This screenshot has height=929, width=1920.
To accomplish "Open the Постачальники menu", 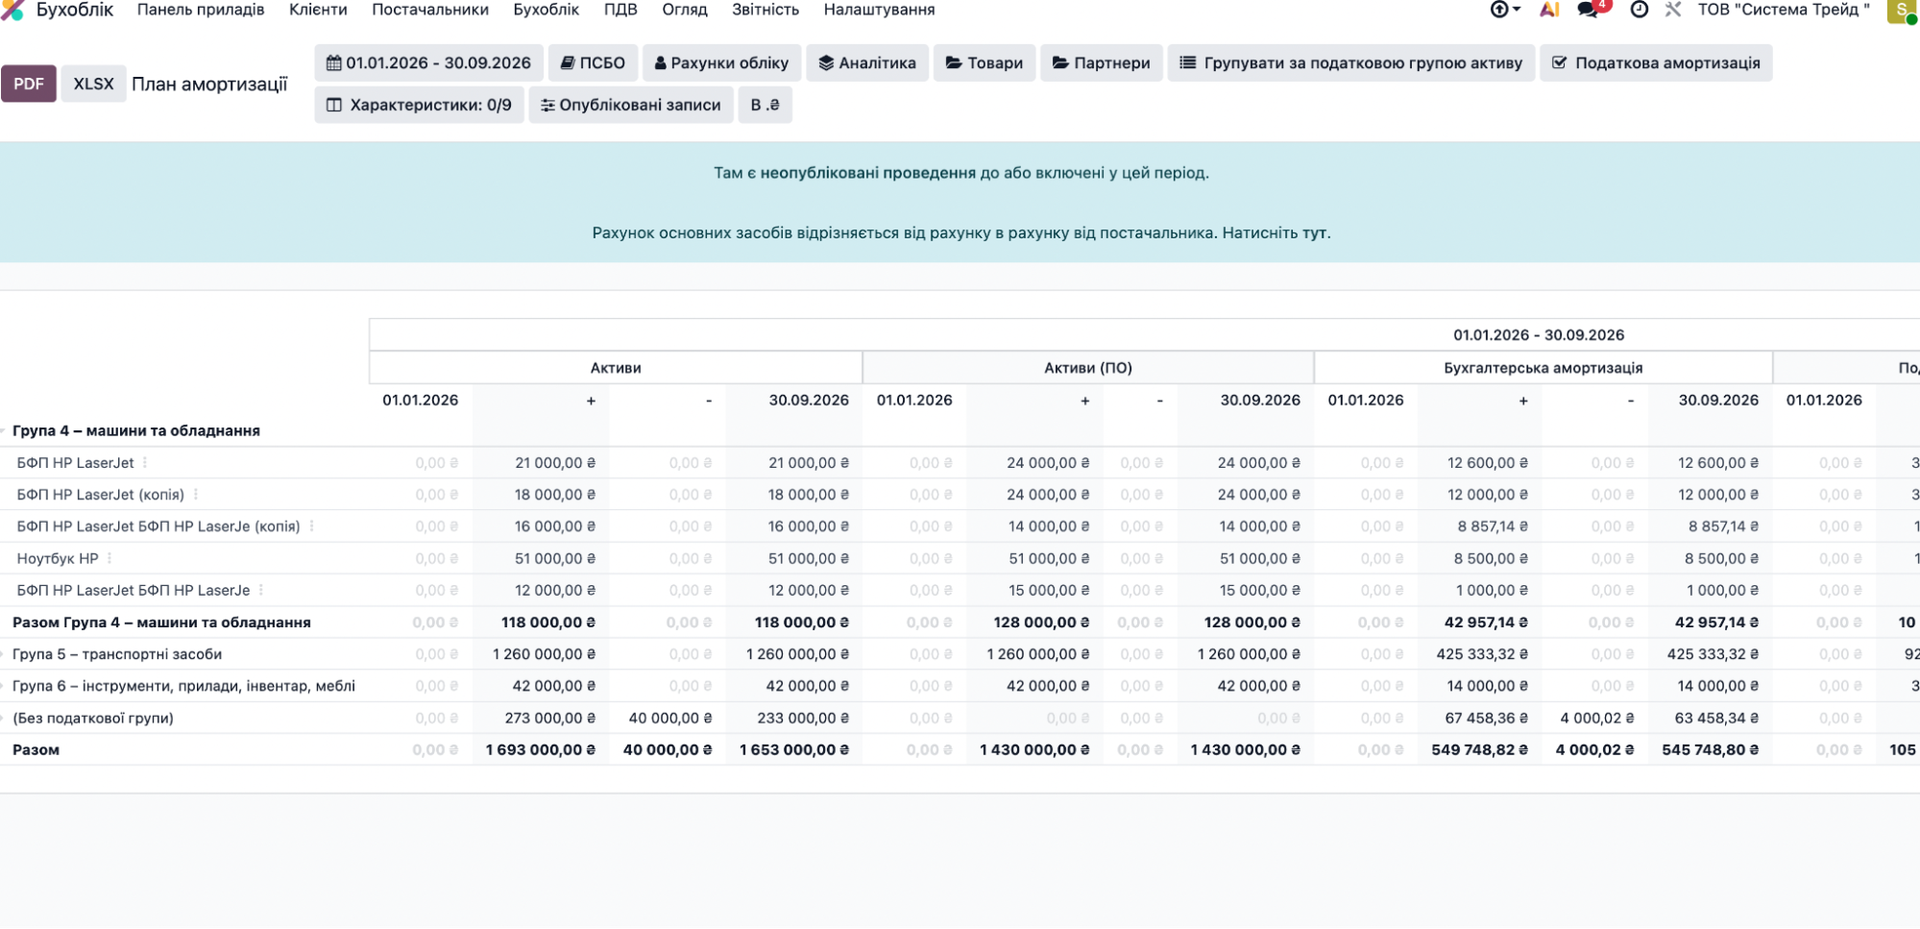I will point(430,10).
